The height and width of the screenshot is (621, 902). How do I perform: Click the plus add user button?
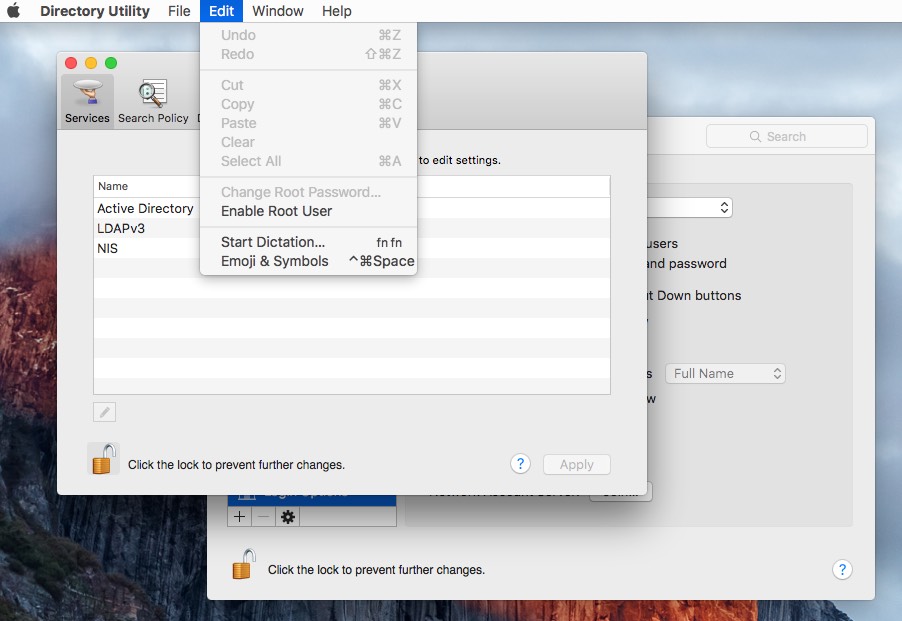click(x=239, y=517)
